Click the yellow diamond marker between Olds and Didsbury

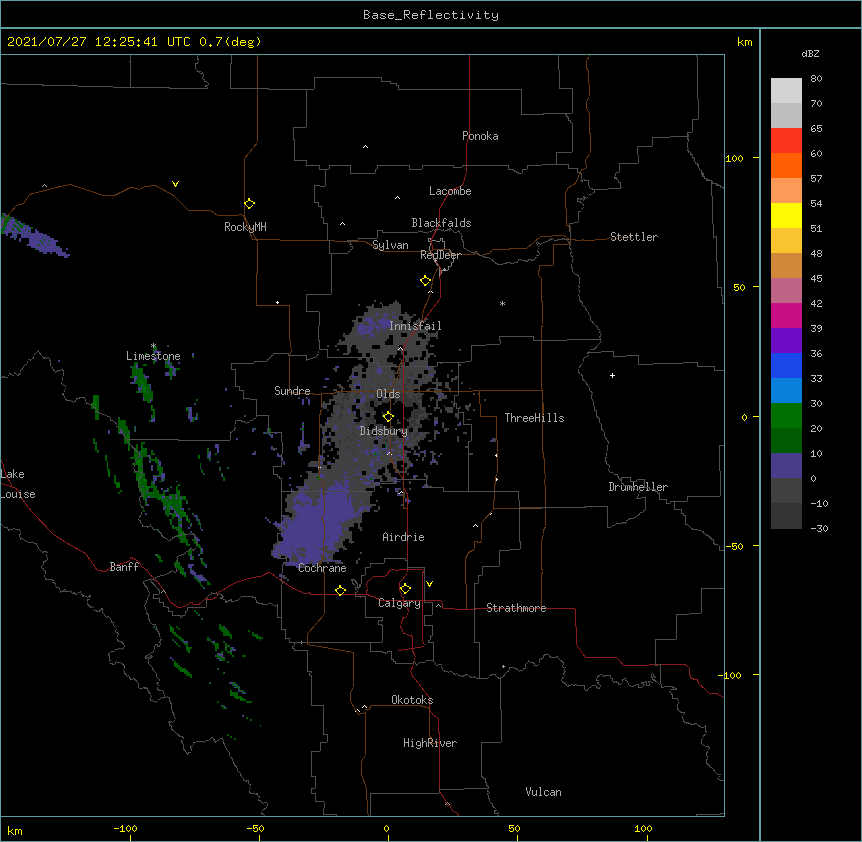pyautogui.click(x=388, y=416)
